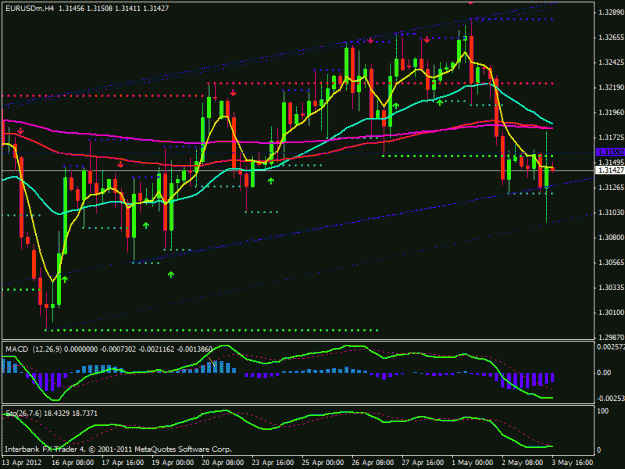Select the 1.30800 price axis label
The image size is (625, 469).
click(x=611, y=237)
